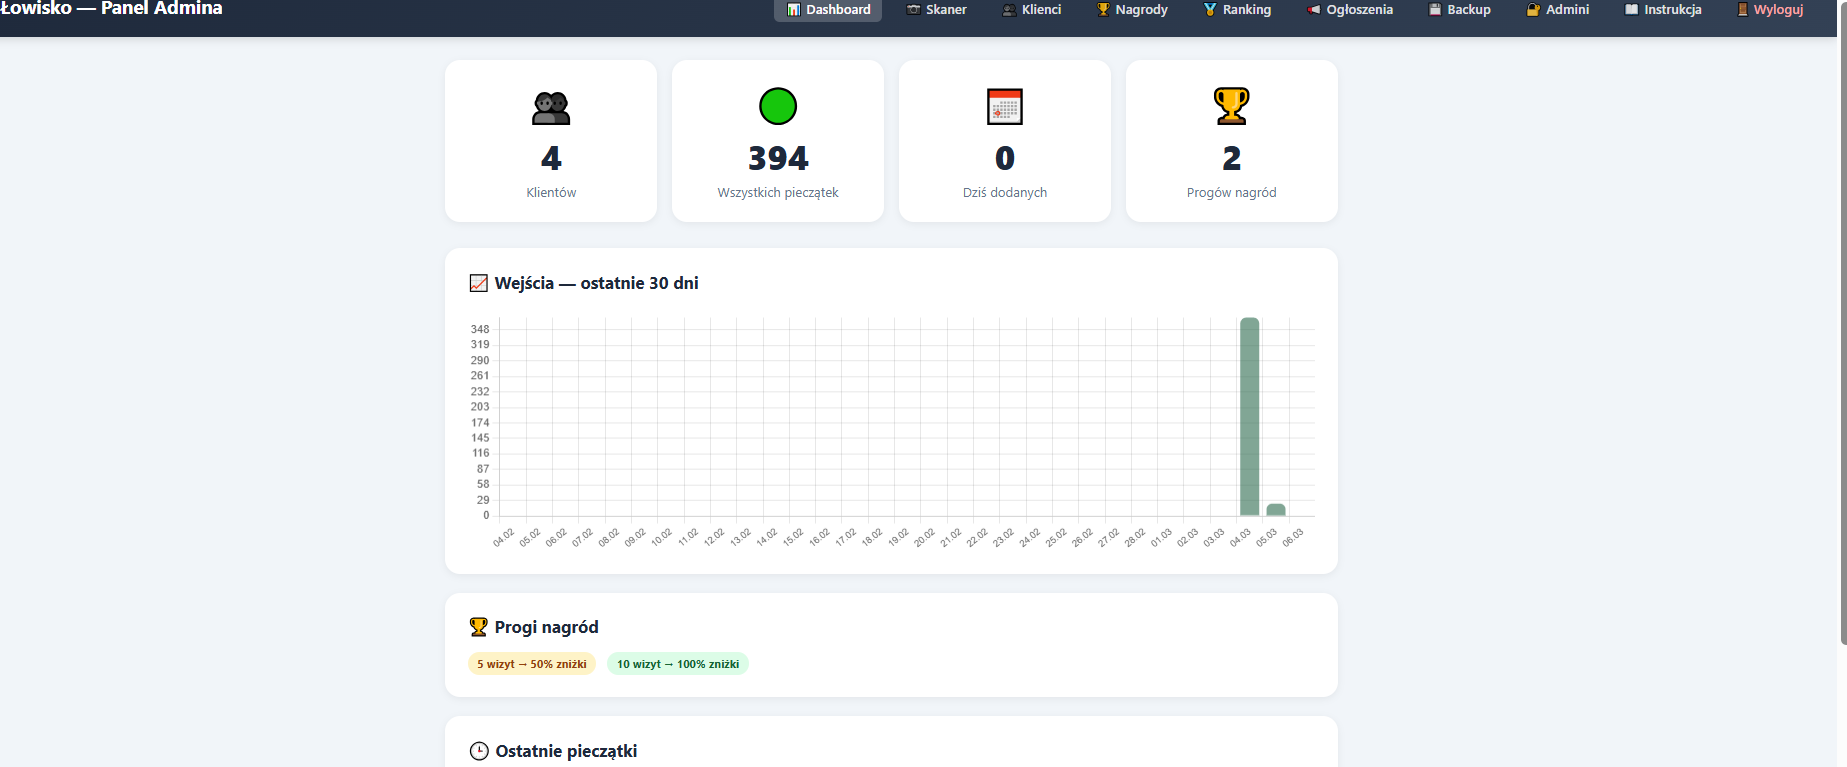Open the Skaner page
Image resolution: width=1847 pixels, height=767 pixels.
click(x=936, y=10)
